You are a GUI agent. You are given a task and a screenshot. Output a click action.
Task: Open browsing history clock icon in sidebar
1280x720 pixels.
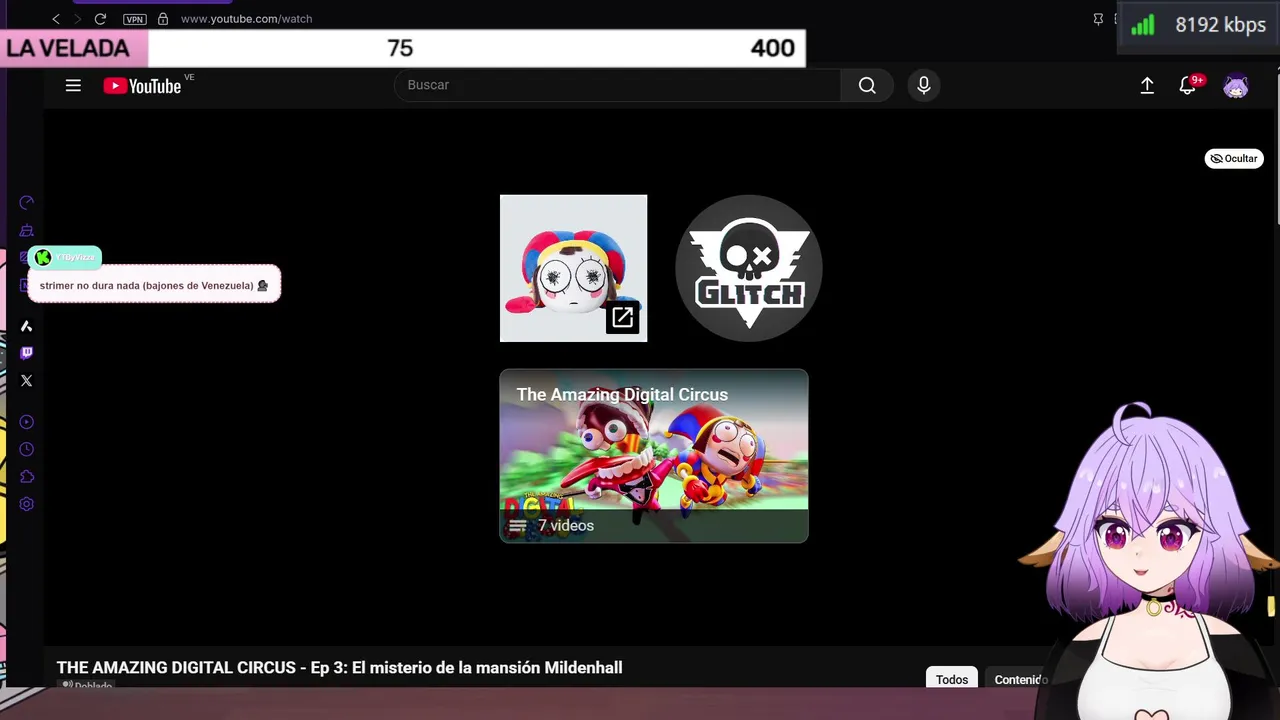coord(27,450)
